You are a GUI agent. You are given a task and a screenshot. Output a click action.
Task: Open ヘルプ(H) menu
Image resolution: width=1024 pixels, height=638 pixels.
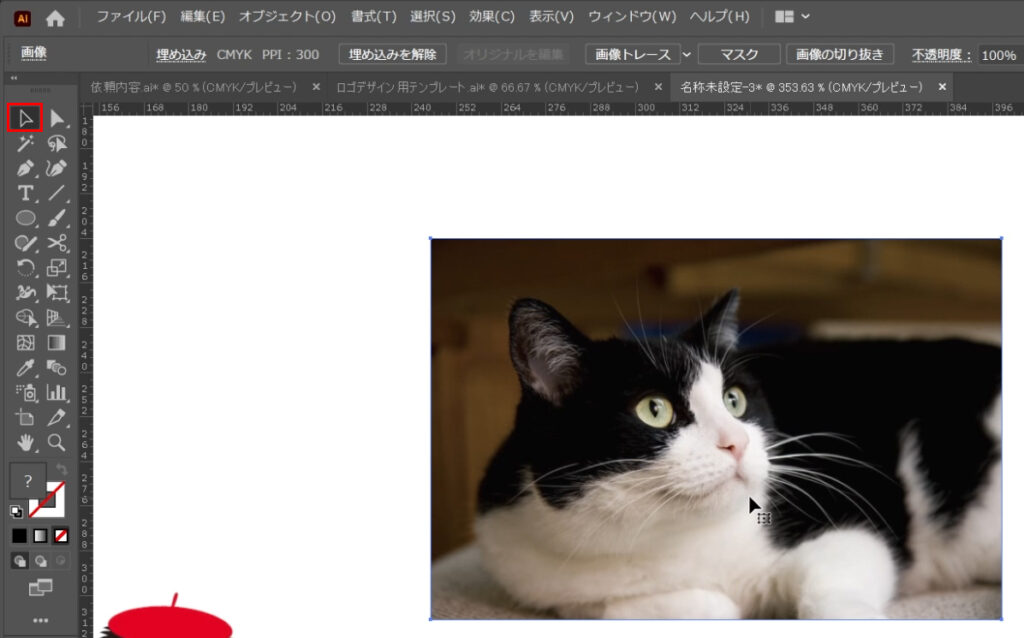tap(720, 17)
